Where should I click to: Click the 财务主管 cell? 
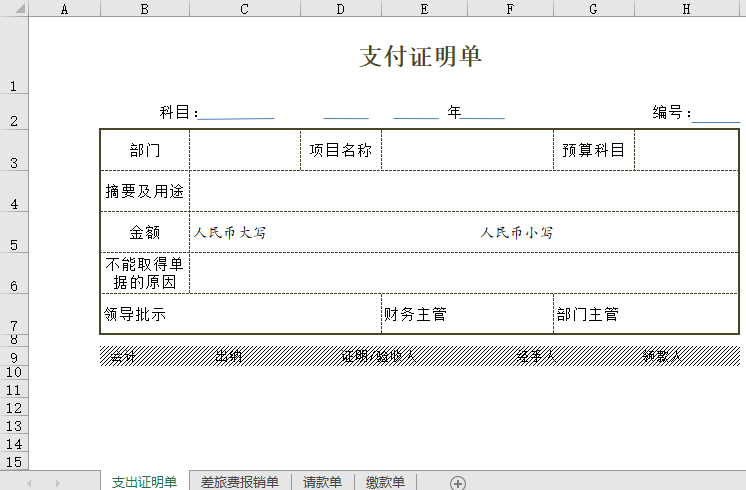click(467, 314)
